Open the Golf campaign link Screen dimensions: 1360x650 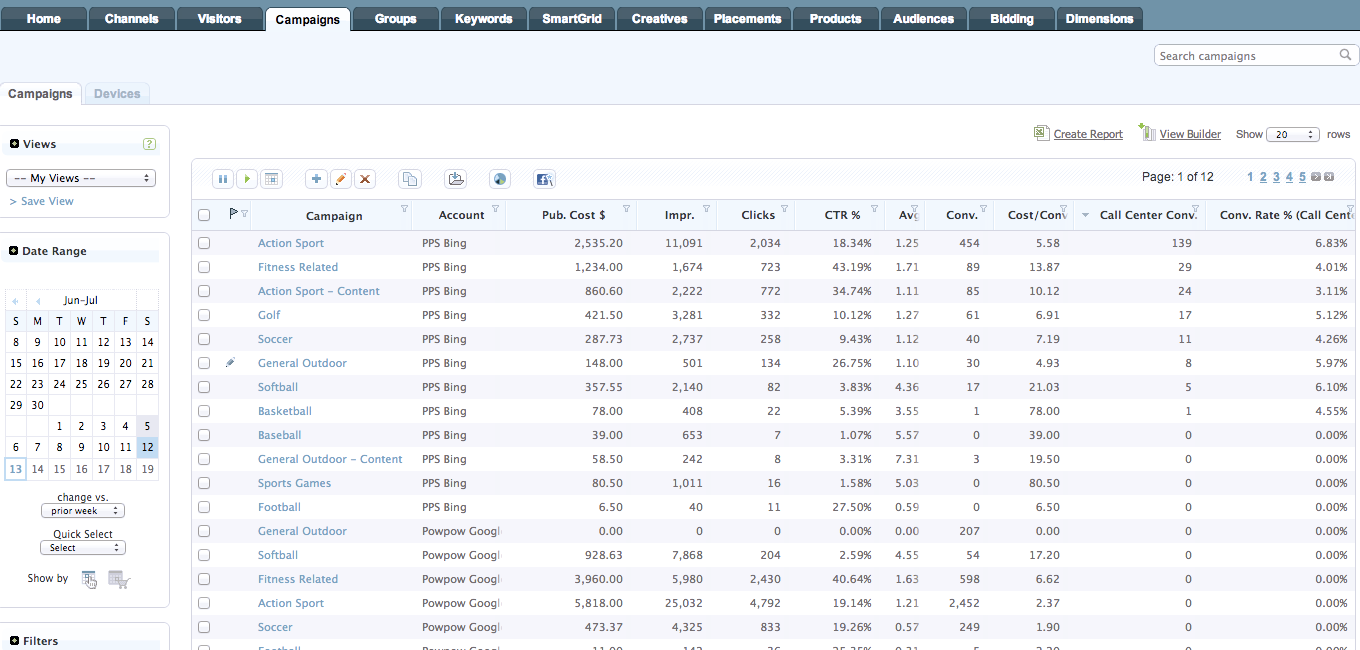269,315
